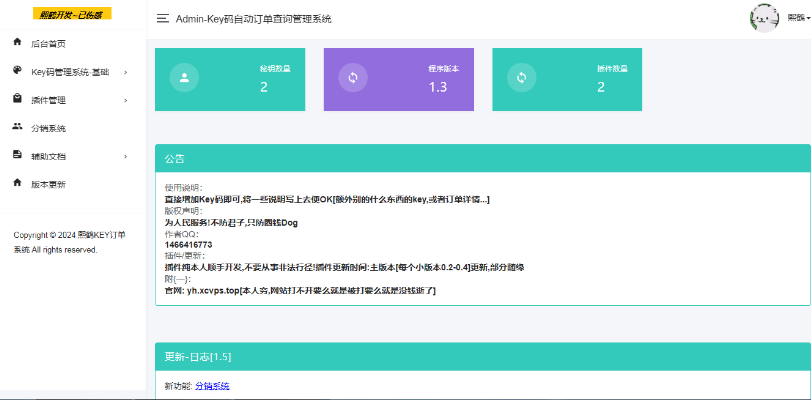Click the 公告 panel header
Viewport: 811px width, 404px height.
(x=483, y=158)
